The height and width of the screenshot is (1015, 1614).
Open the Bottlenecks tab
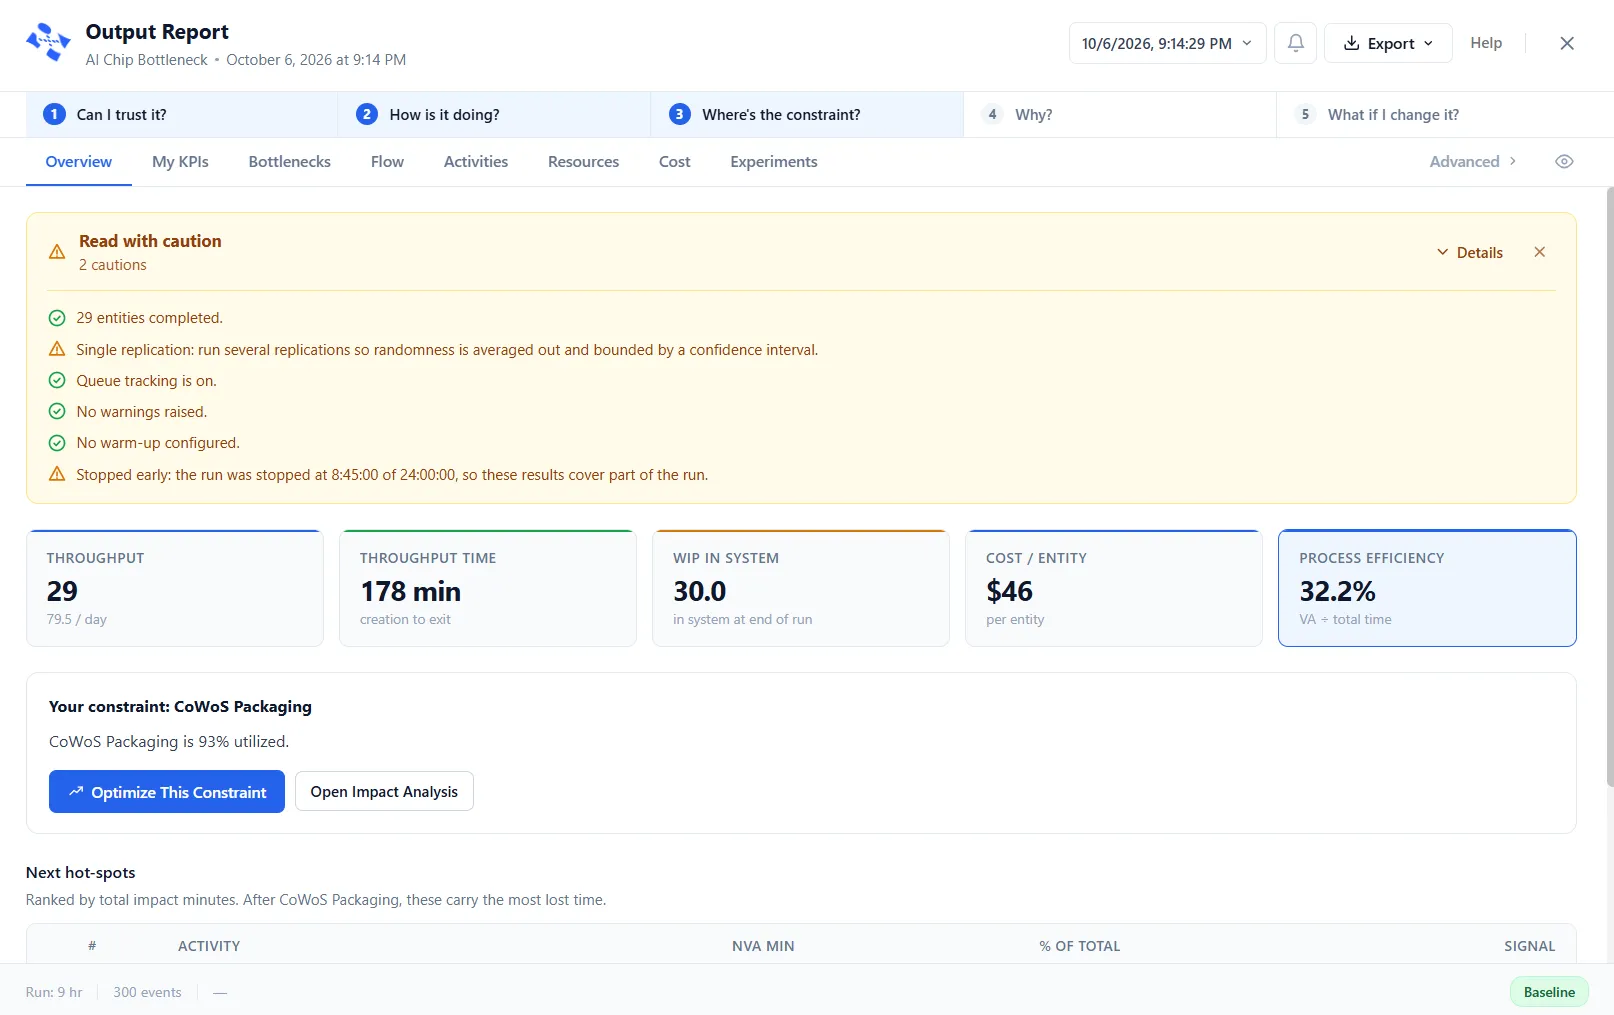290,162
